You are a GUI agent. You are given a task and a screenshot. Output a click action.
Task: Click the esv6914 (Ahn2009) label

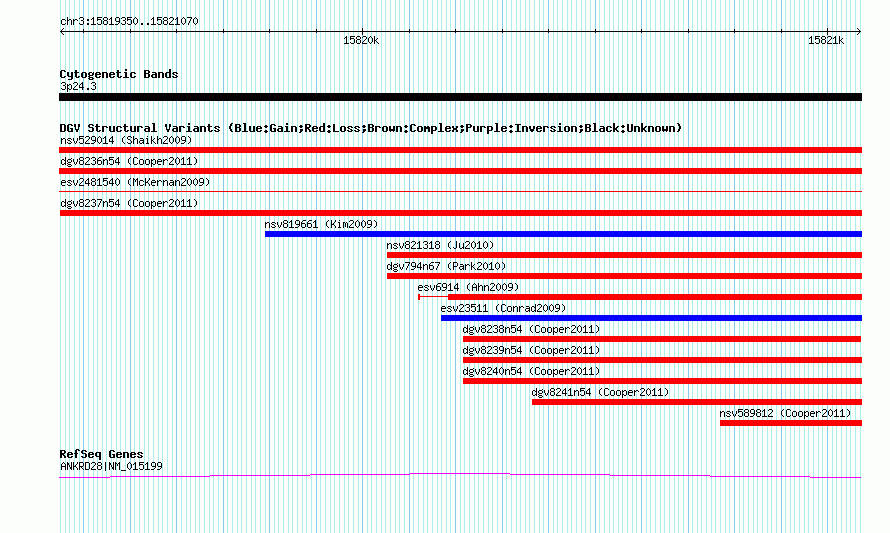(468, 287)
